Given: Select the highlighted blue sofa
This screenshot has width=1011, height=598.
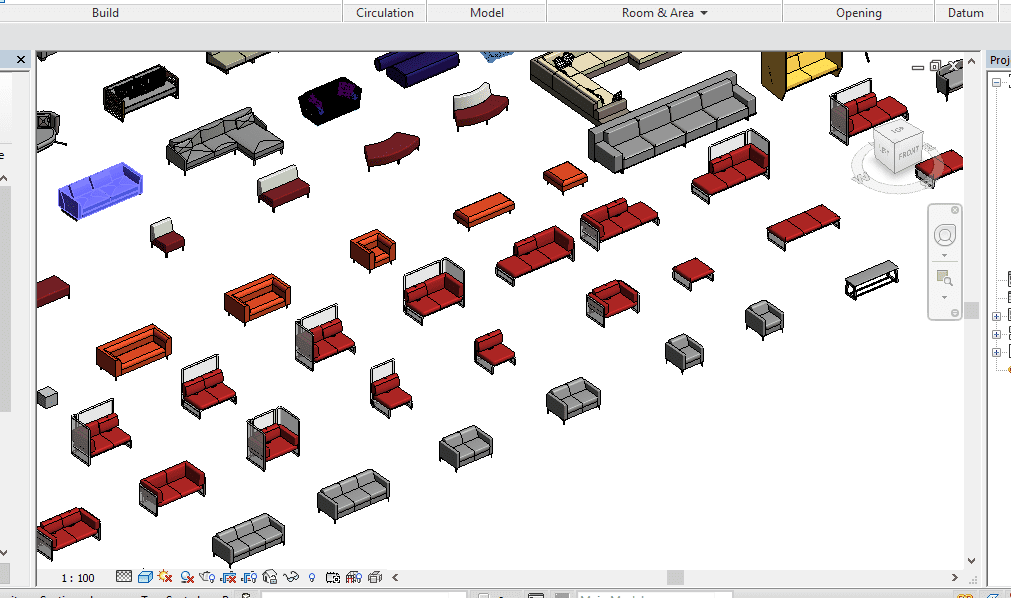Looking at the screenshot, I should [x=100, y=188].
